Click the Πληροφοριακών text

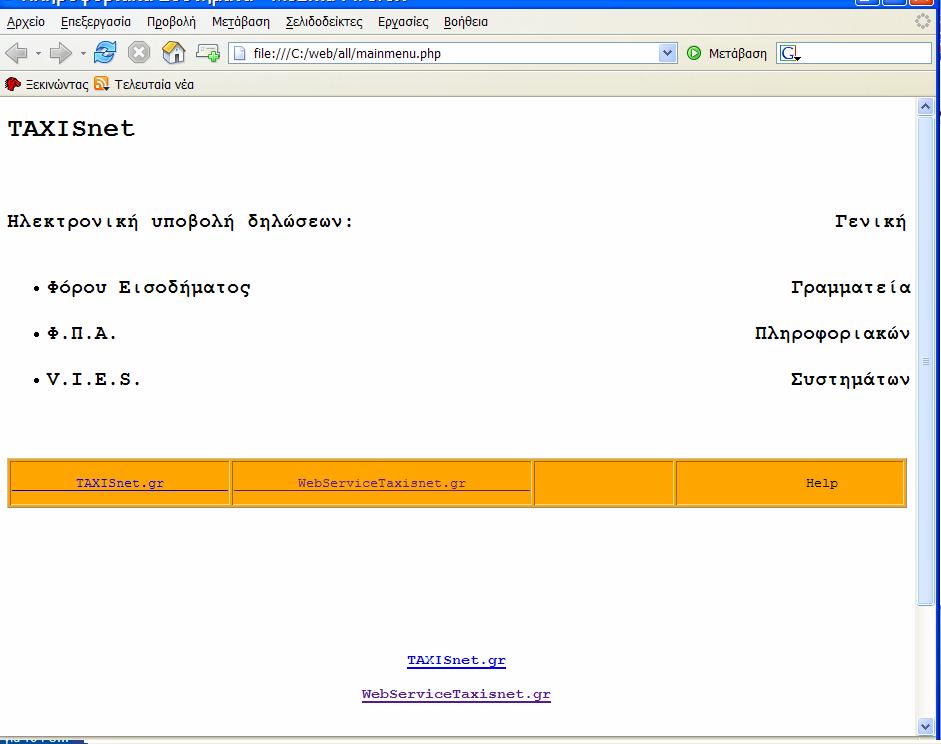[x=832, y=334]
